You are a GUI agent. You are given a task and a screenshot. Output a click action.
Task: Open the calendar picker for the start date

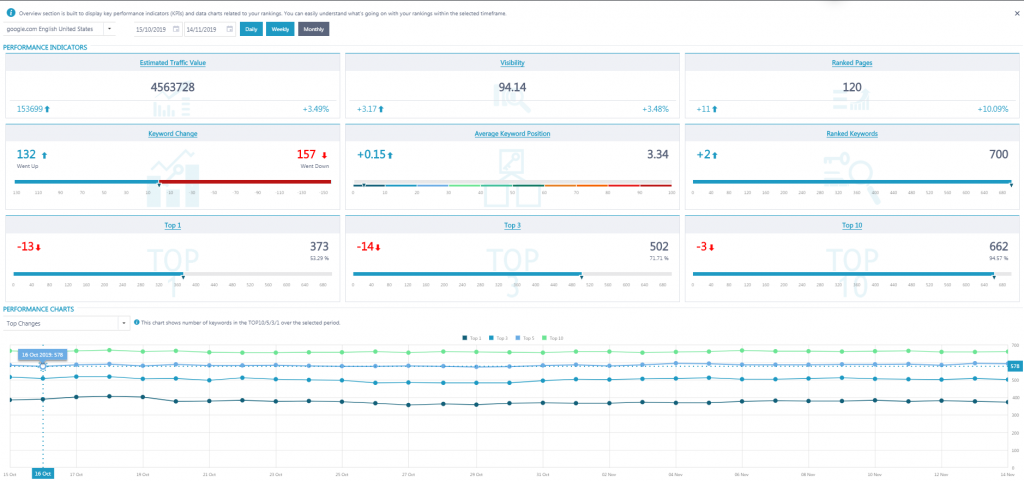click(x=178, y=29)
